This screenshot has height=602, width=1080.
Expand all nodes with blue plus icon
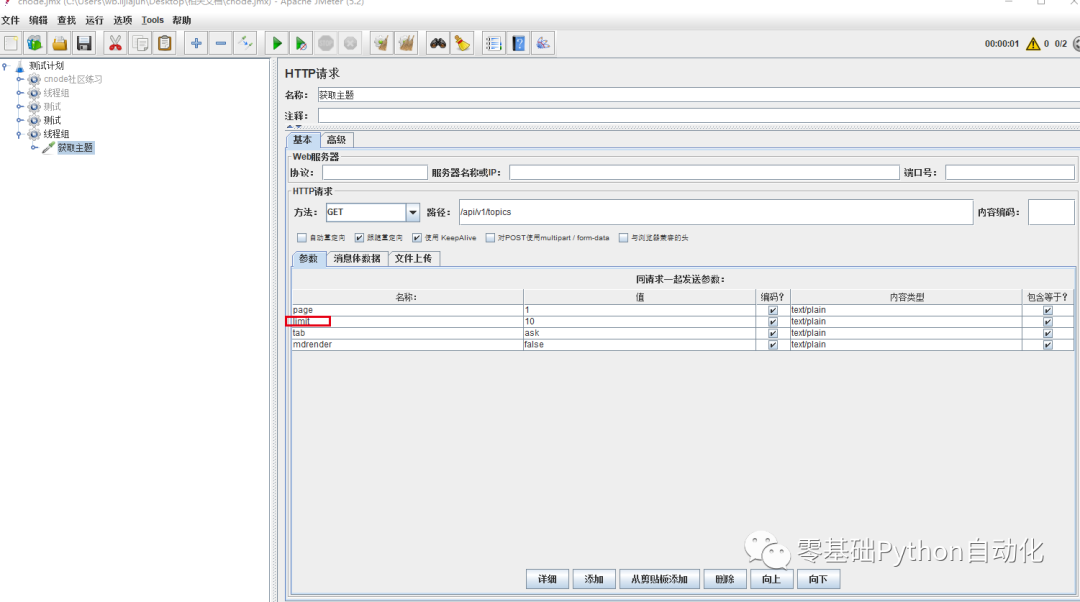(196, 43)
